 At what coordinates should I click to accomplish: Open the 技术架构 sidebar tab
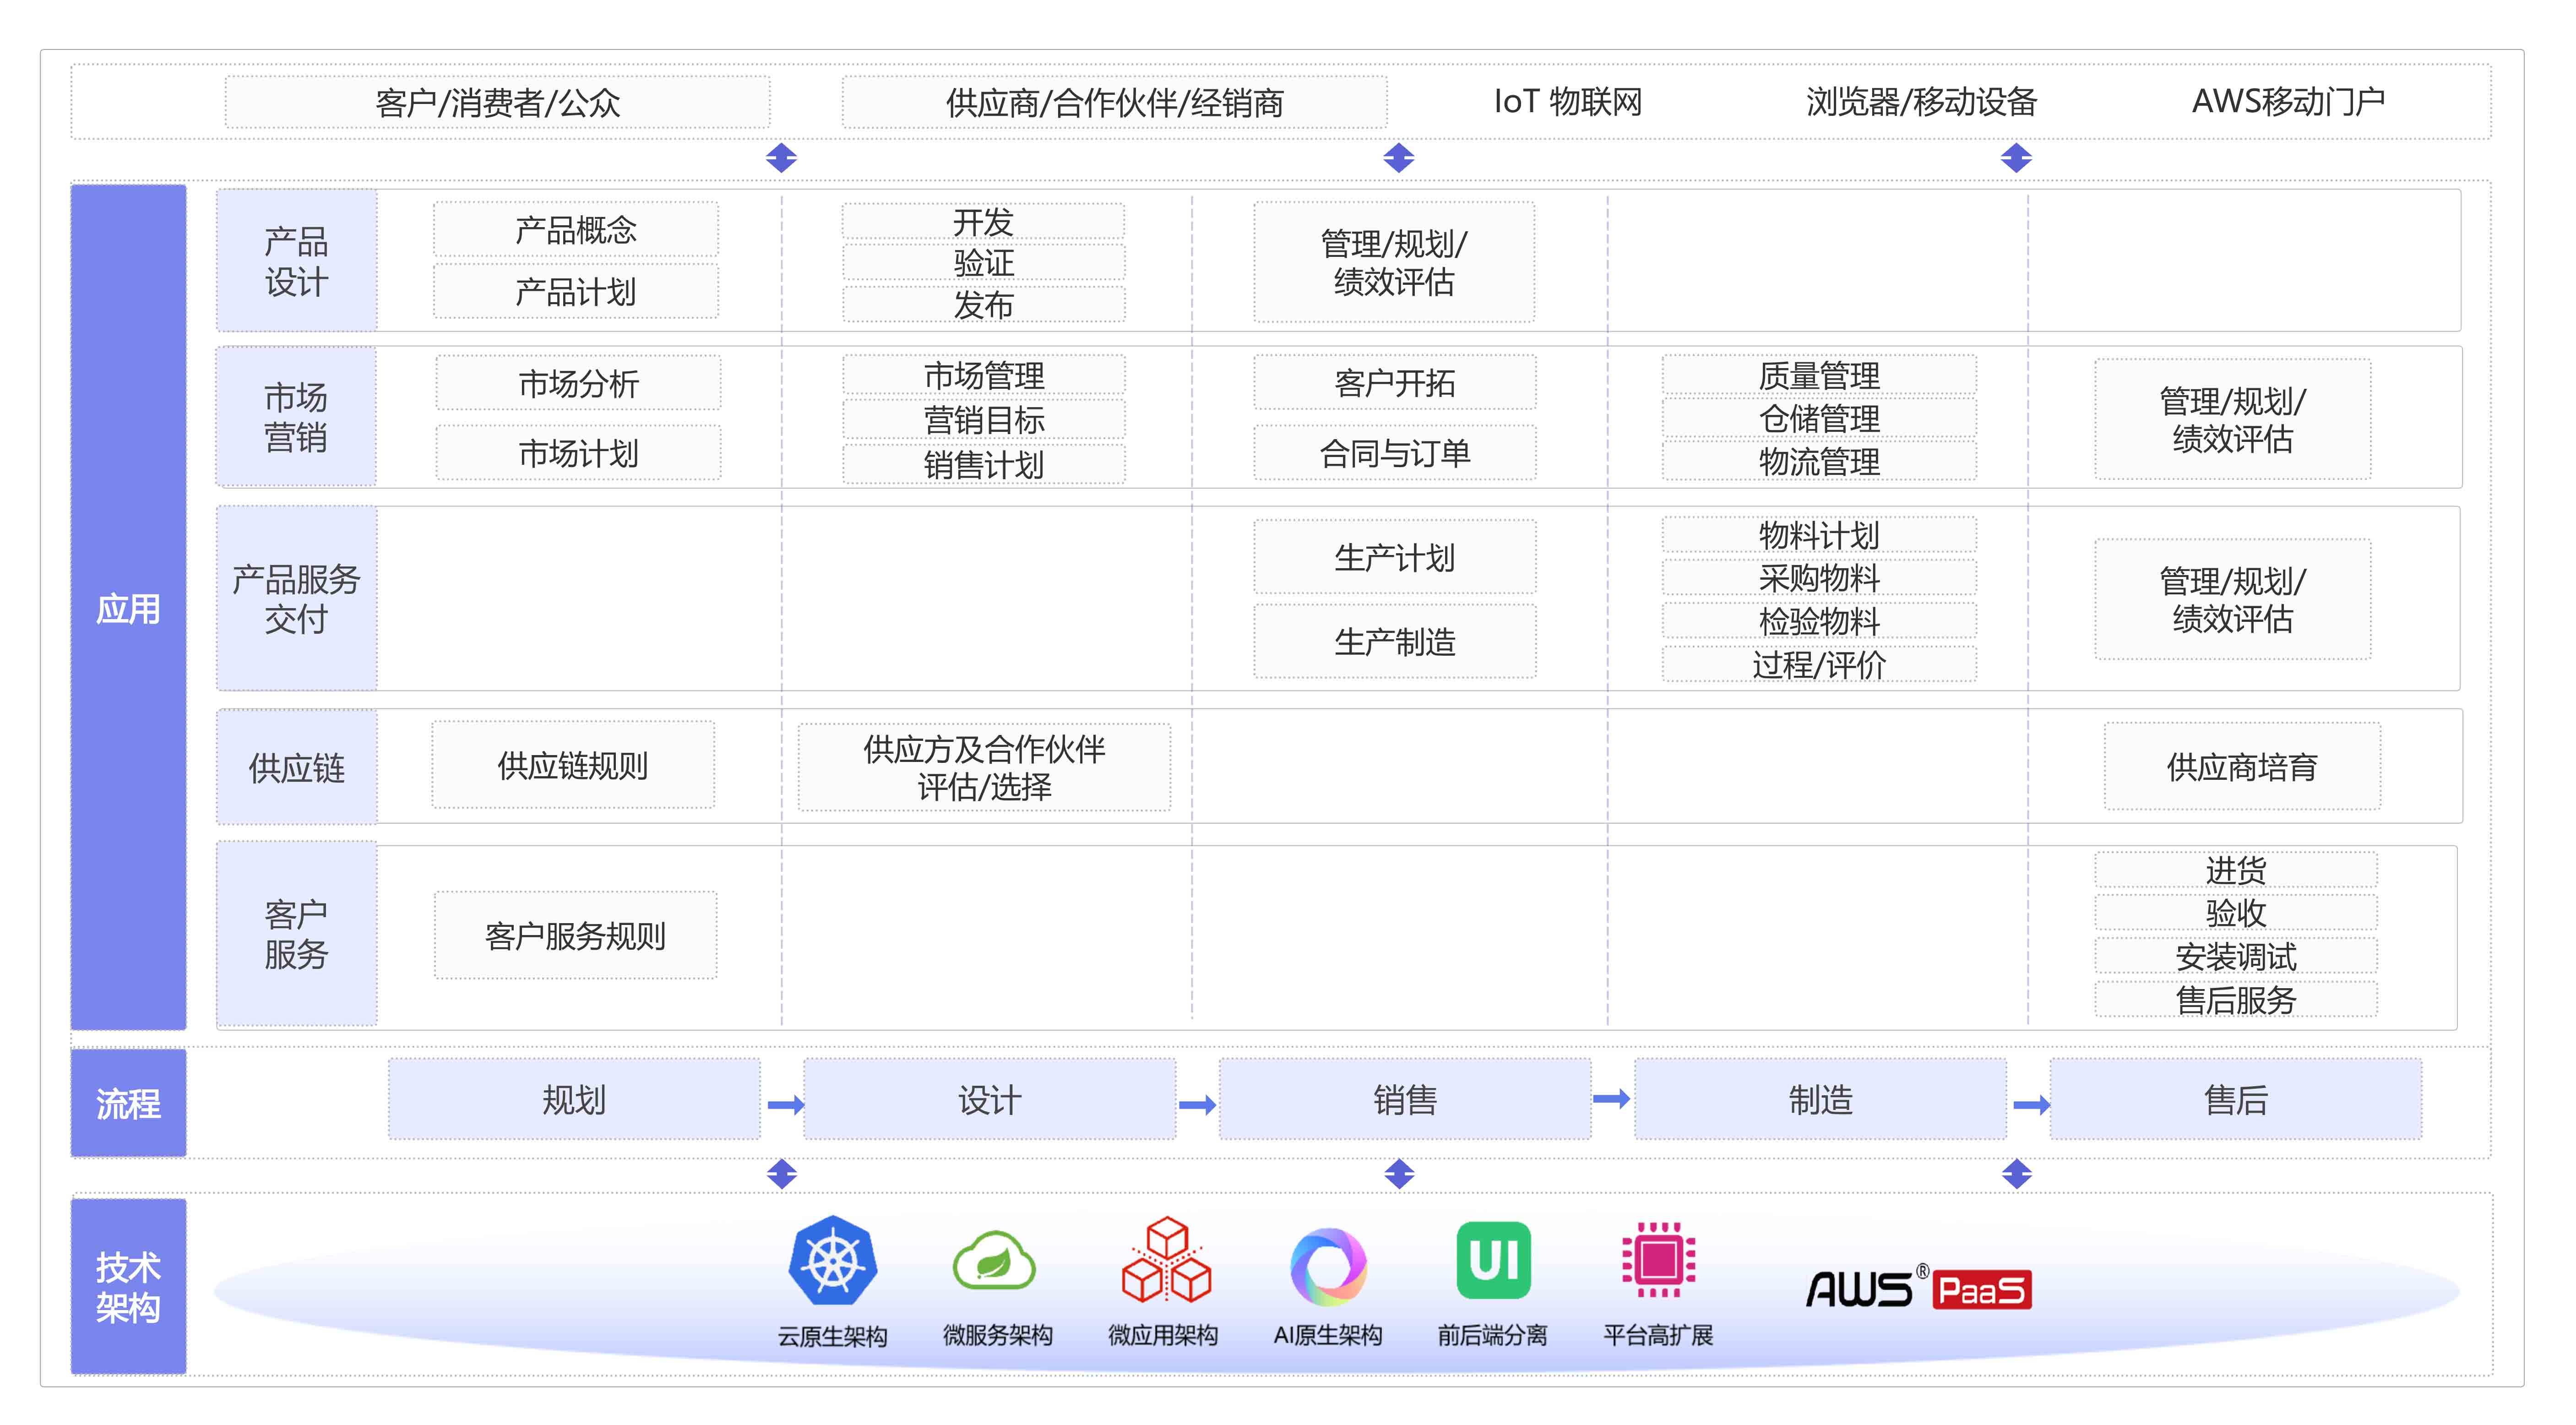[128, 1287]
